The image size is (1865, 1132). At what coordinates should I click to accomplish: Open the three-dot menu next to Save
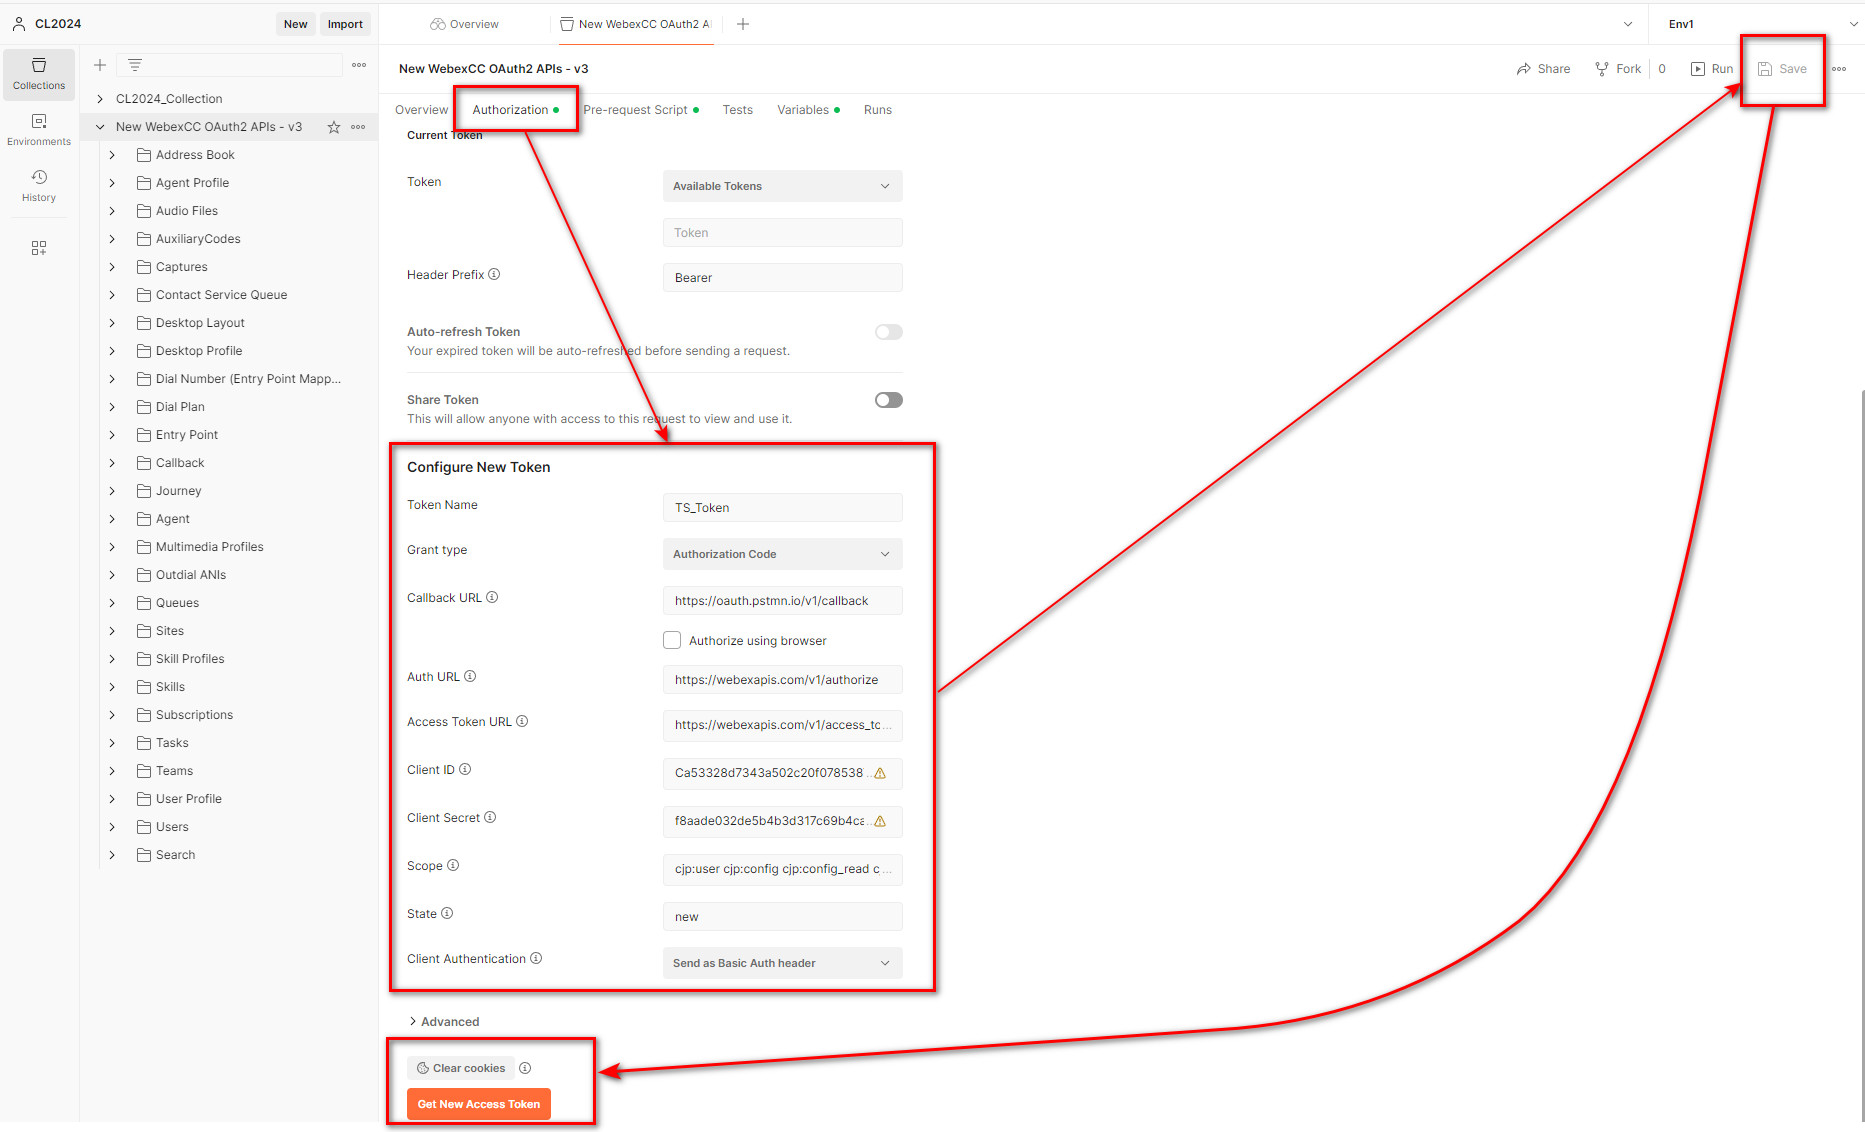(1839, 69)
